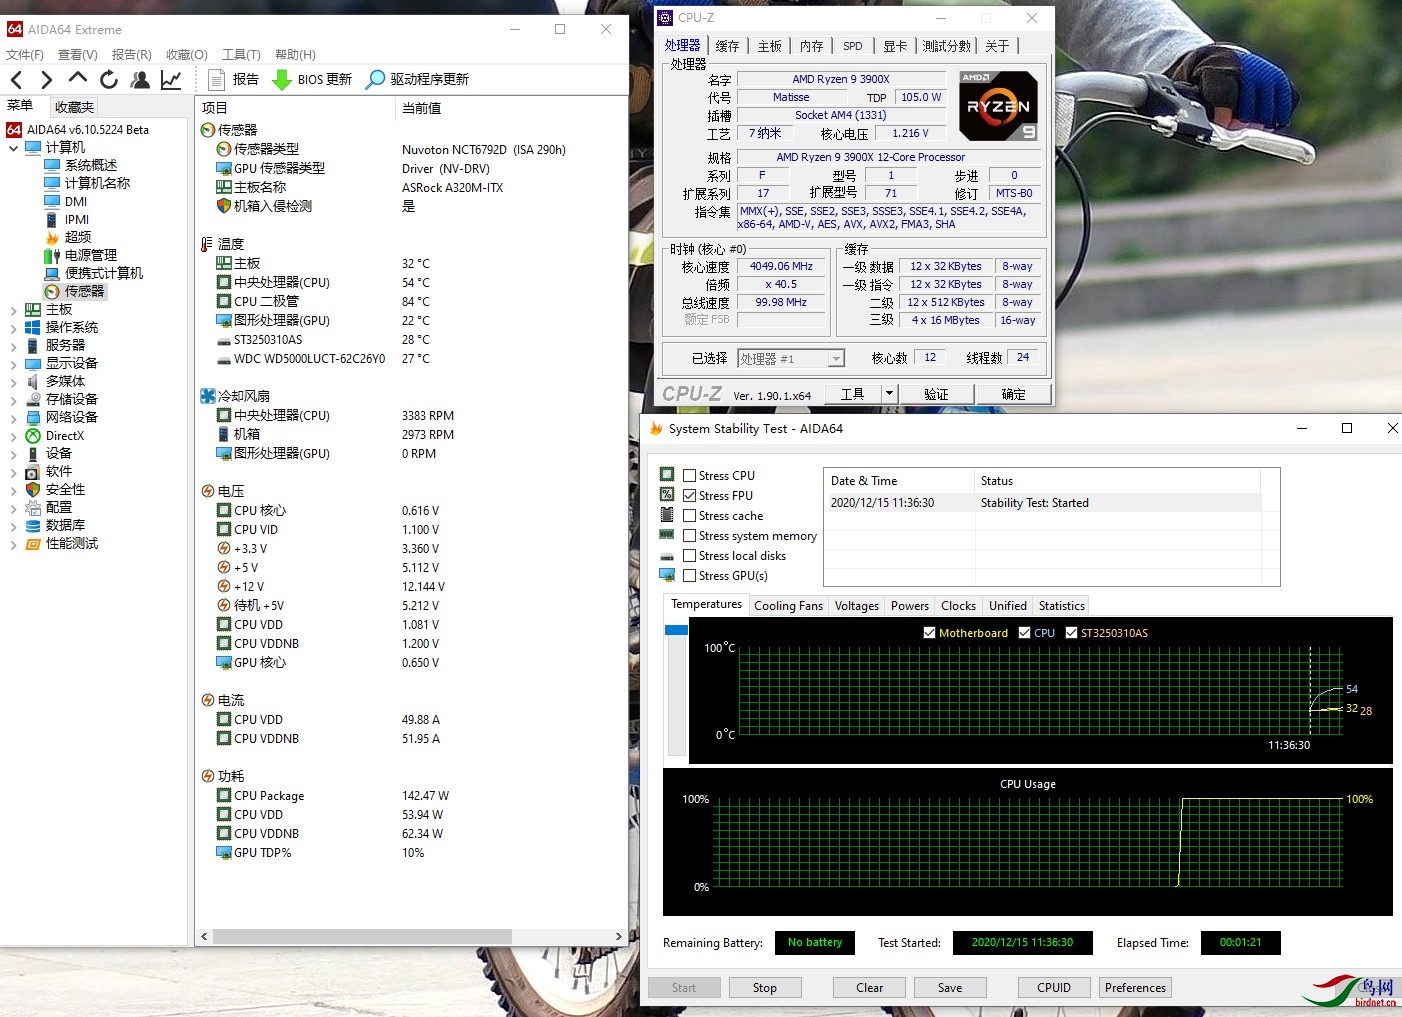Click the back navigation arrow in AIDA64

tap(16, 79)
